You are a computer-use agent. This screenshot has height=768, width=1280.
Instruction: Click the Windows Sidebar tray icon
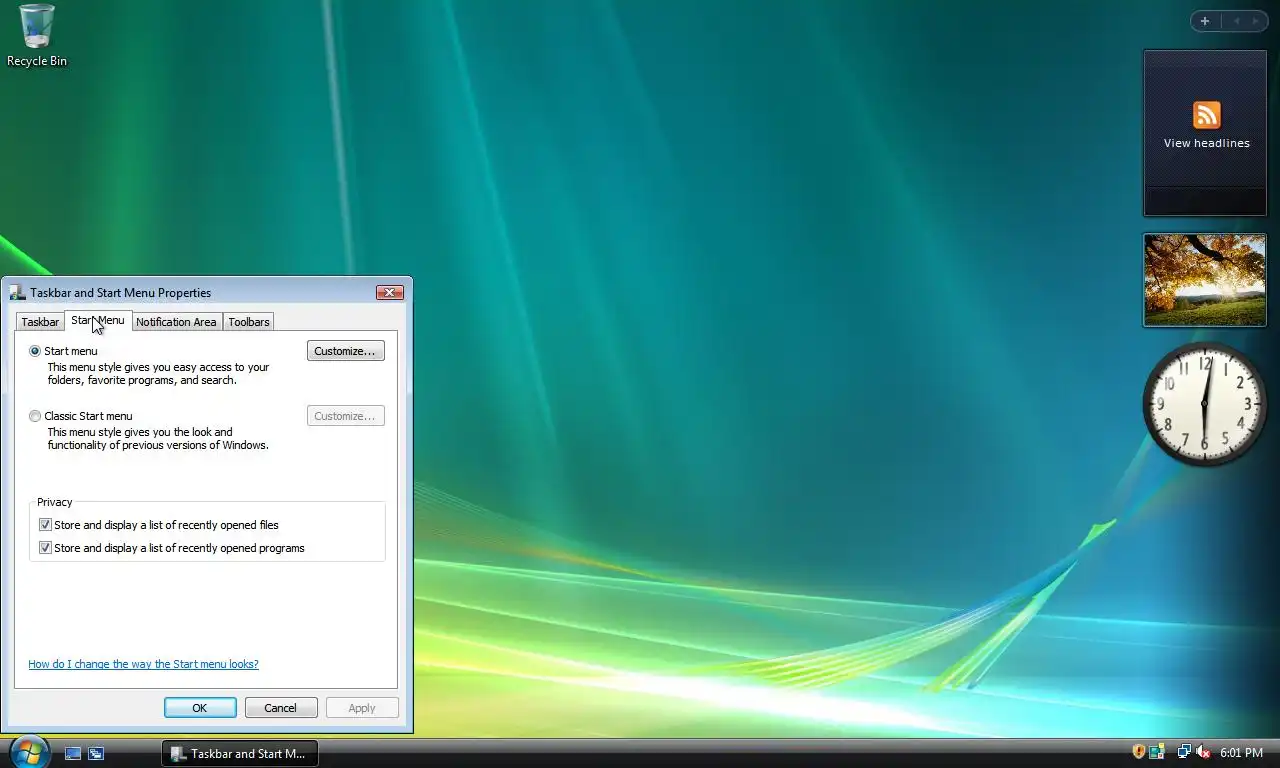(1156, 752)
